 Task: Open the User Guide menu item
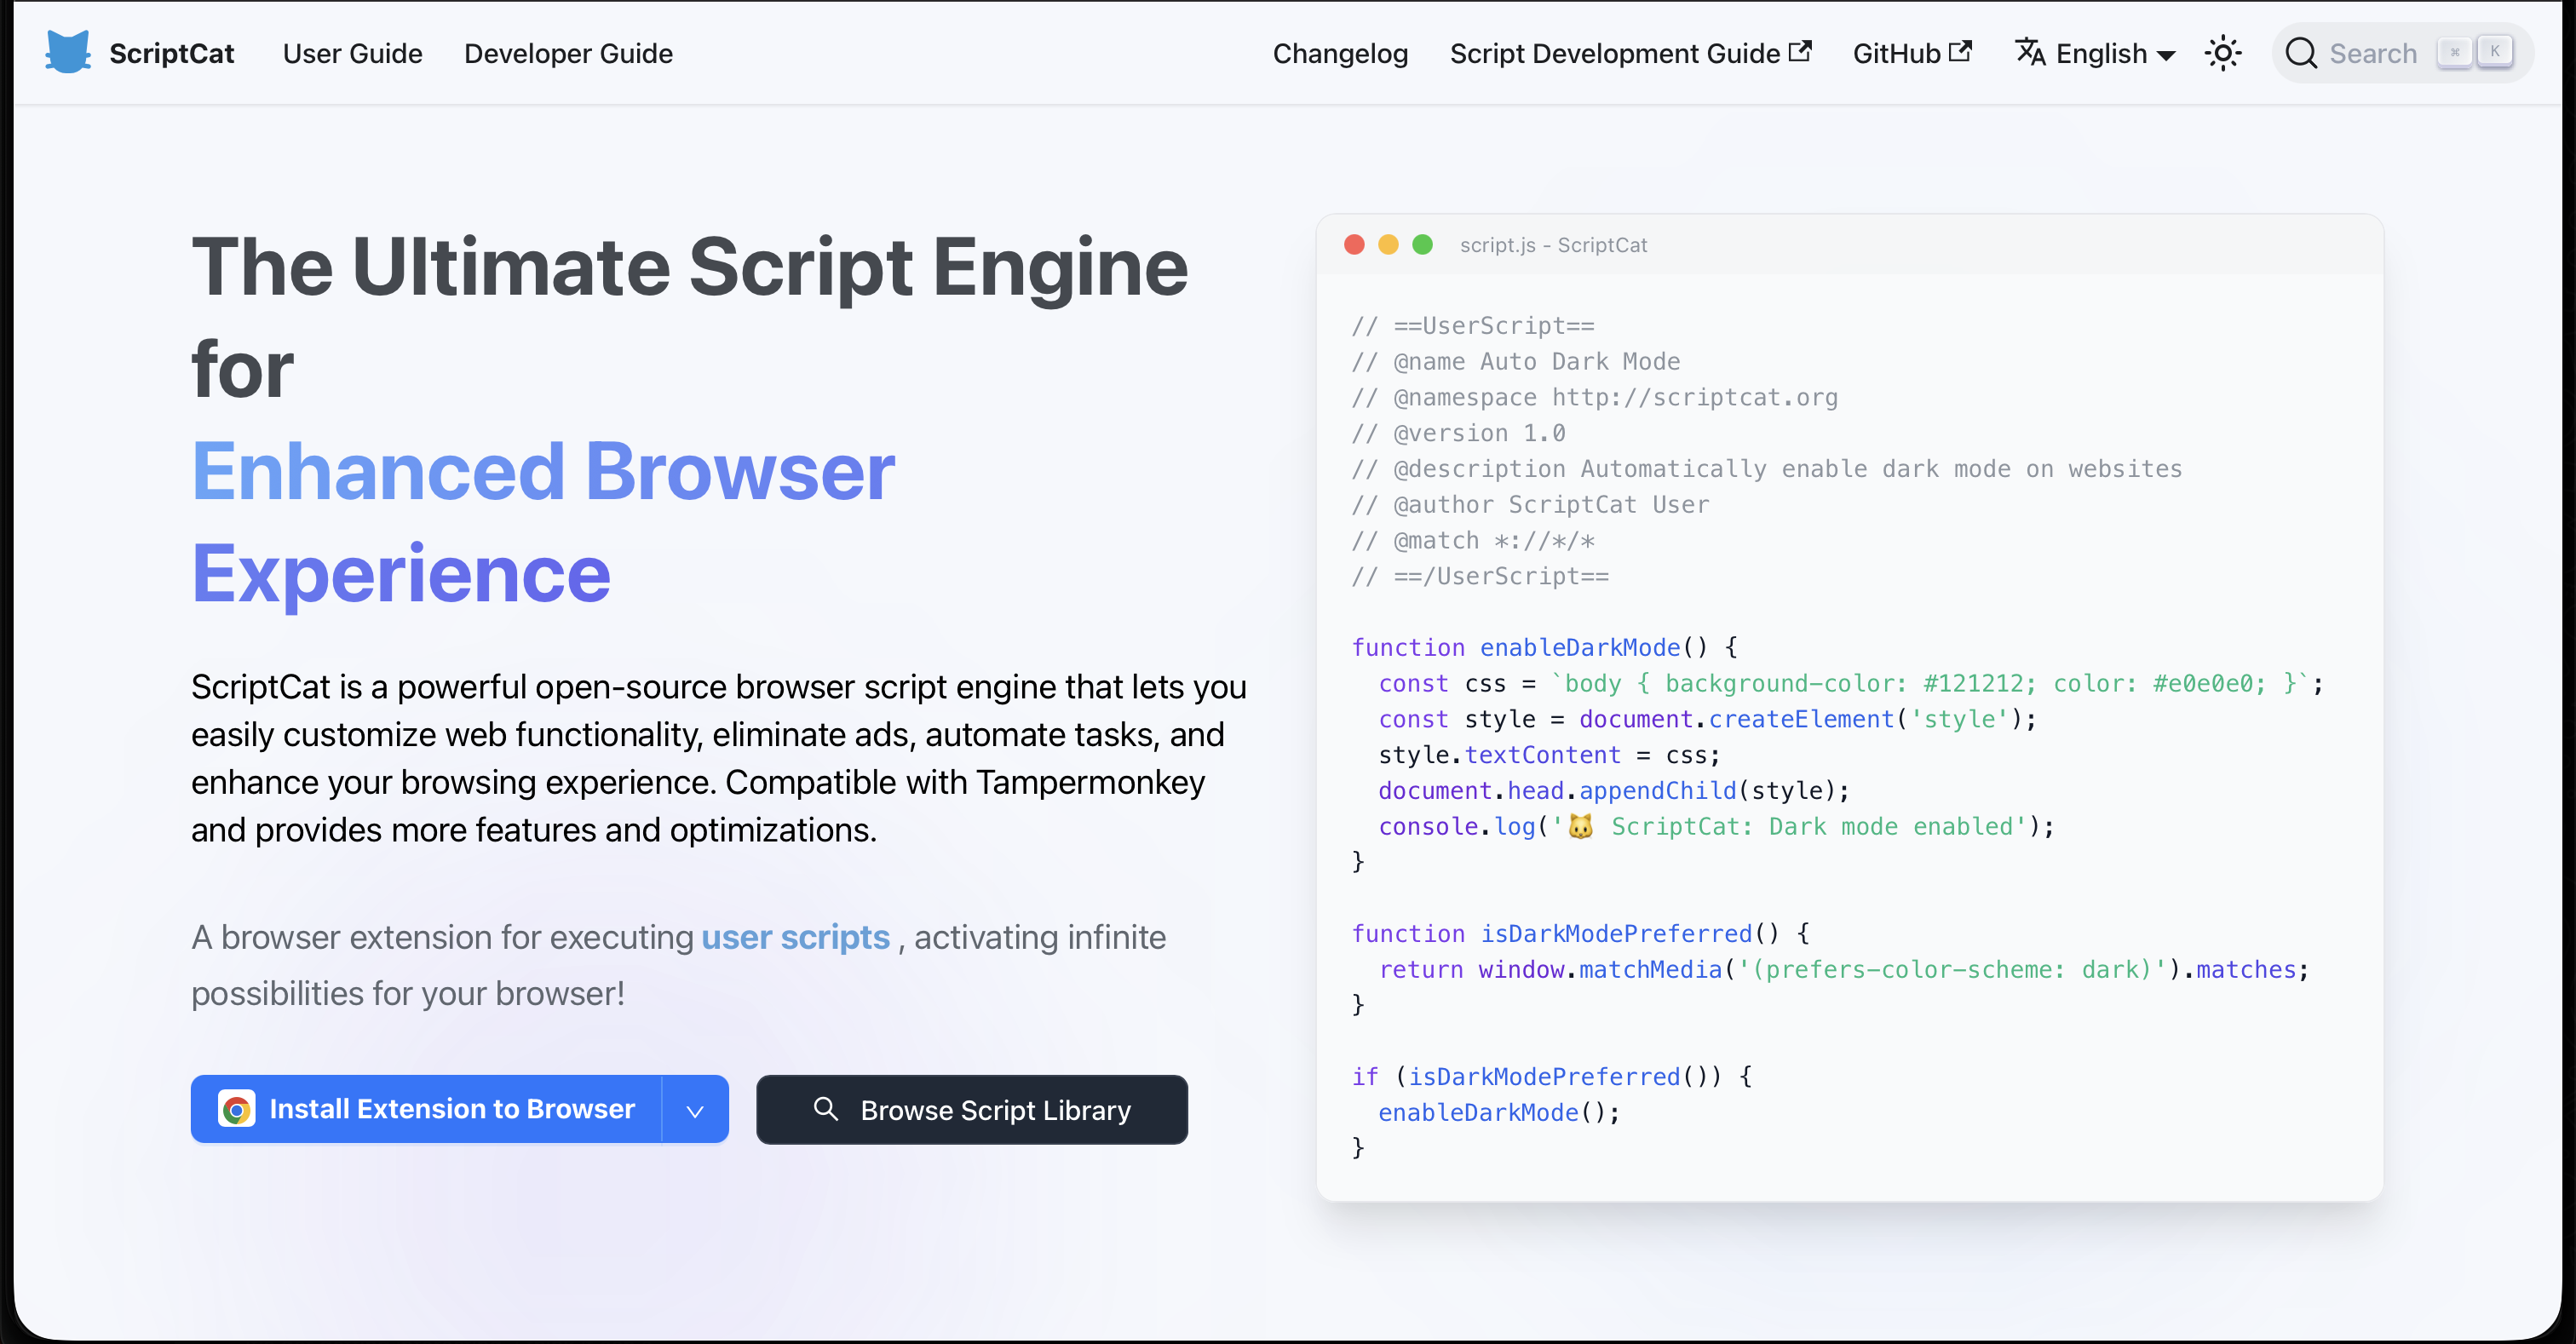point(352,53)
